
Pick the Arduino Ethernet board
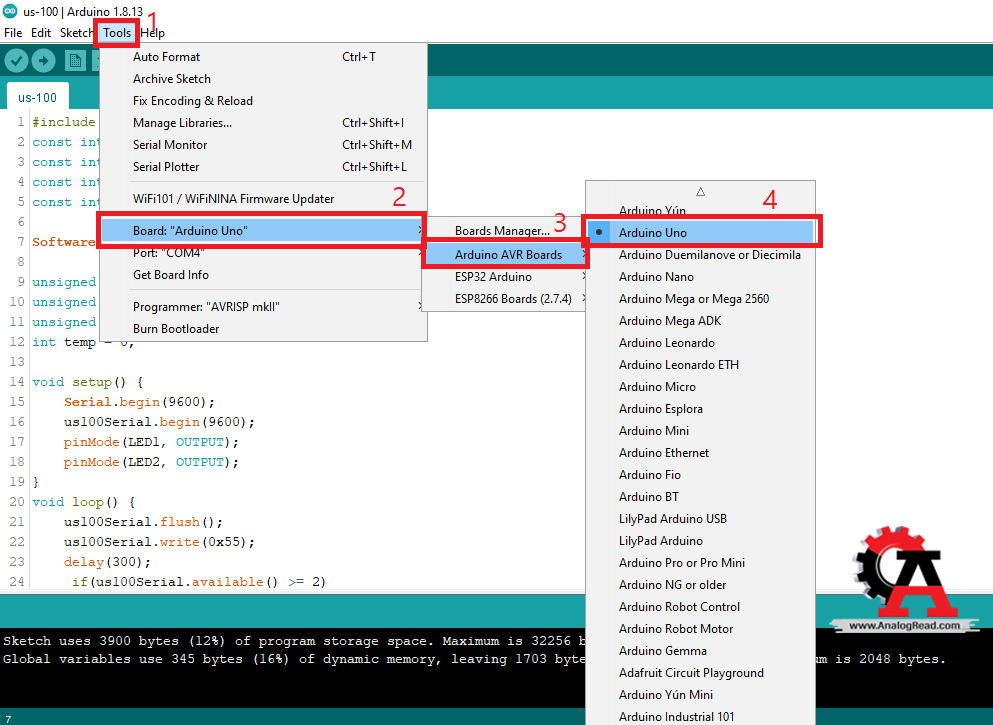pyautogui.click(x=700, y=453)
